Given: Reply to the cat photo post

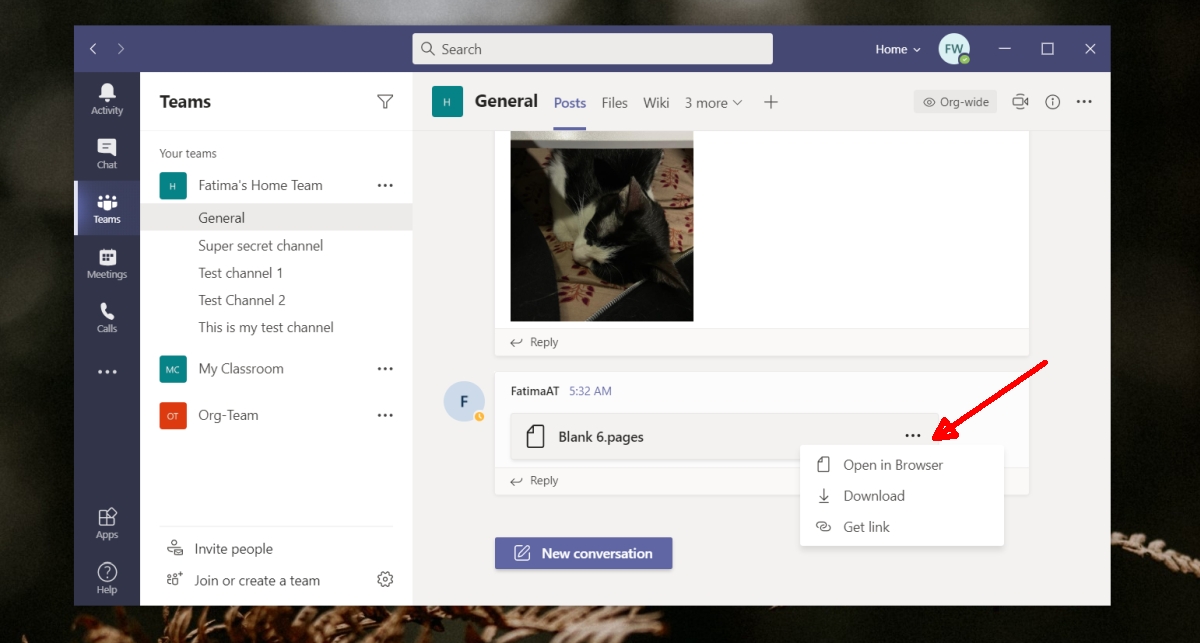Looking at the screenshot, I should click(534, 342).
